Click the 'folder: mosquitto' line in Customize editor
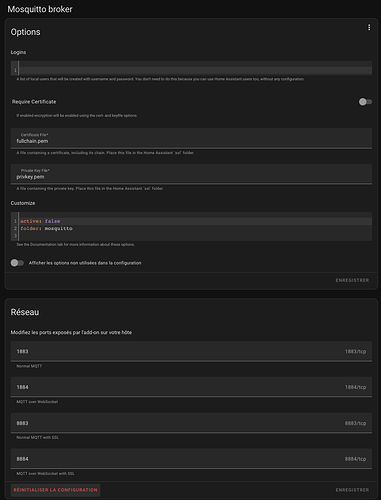Viewport: 381px width, 500px height. coord(46,228)
